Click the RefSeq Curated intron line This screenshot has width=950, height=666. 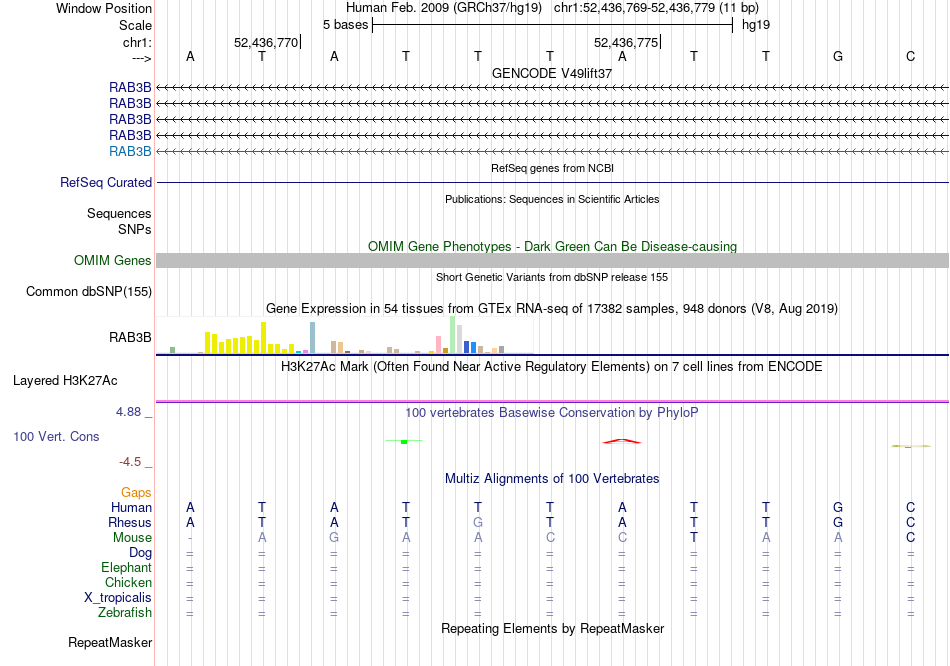pos(552,182)
